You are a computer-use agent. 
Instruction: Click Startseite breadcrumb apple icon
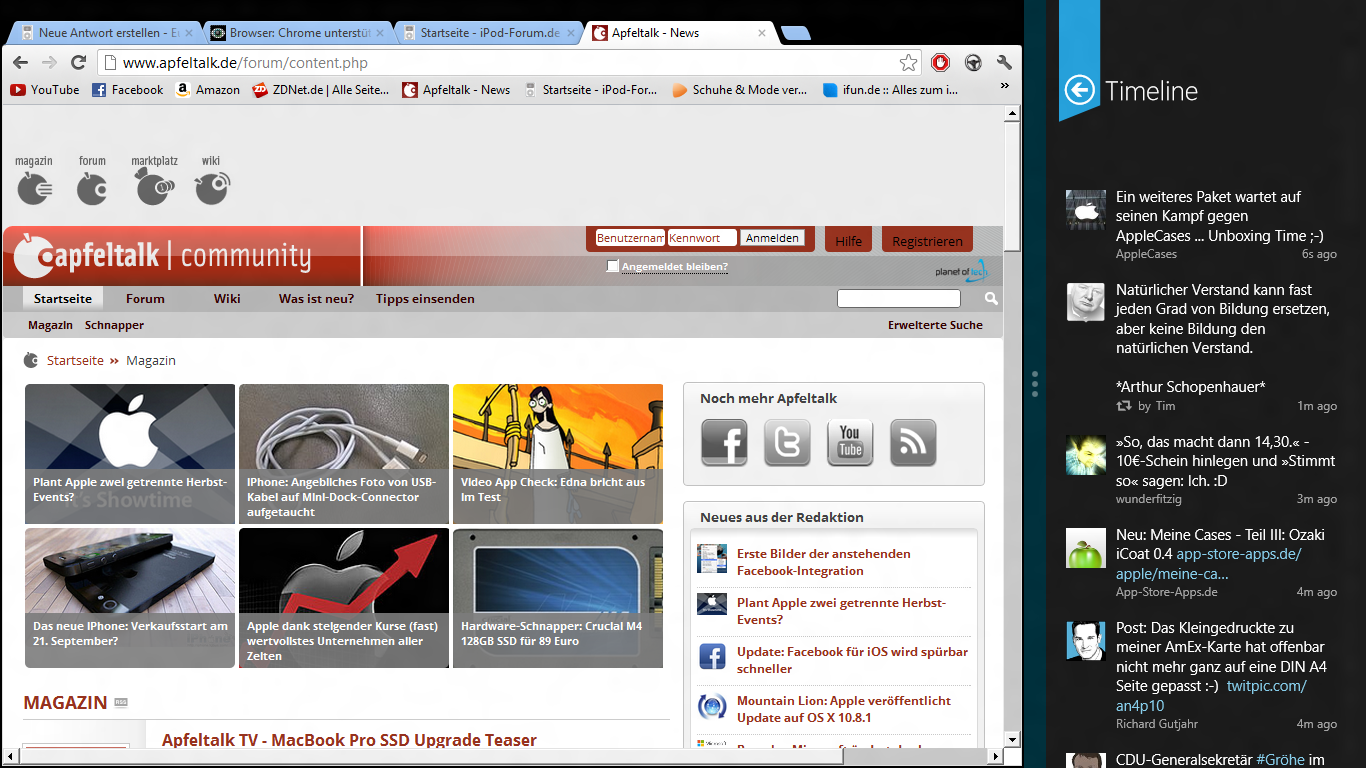point(31,360)
